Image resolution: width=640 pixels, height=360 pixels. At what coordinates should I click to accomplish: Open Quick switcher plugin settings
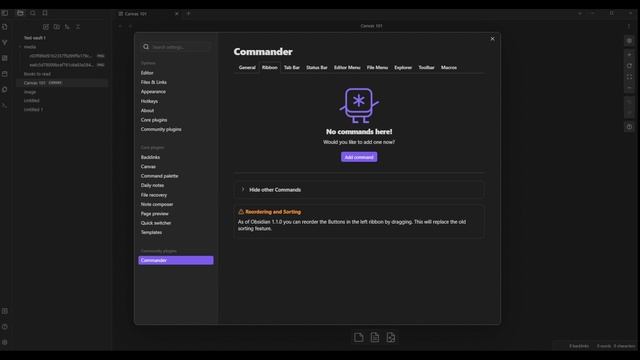(176, 223)
